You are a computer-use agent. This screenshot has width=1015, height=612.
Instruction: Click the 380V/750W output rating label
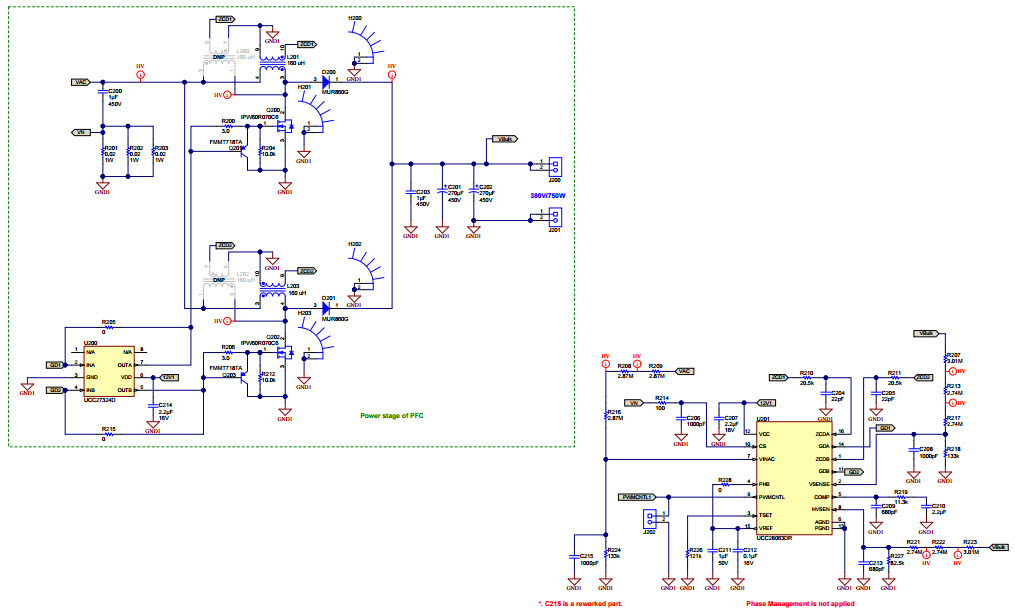coord(548,195)
